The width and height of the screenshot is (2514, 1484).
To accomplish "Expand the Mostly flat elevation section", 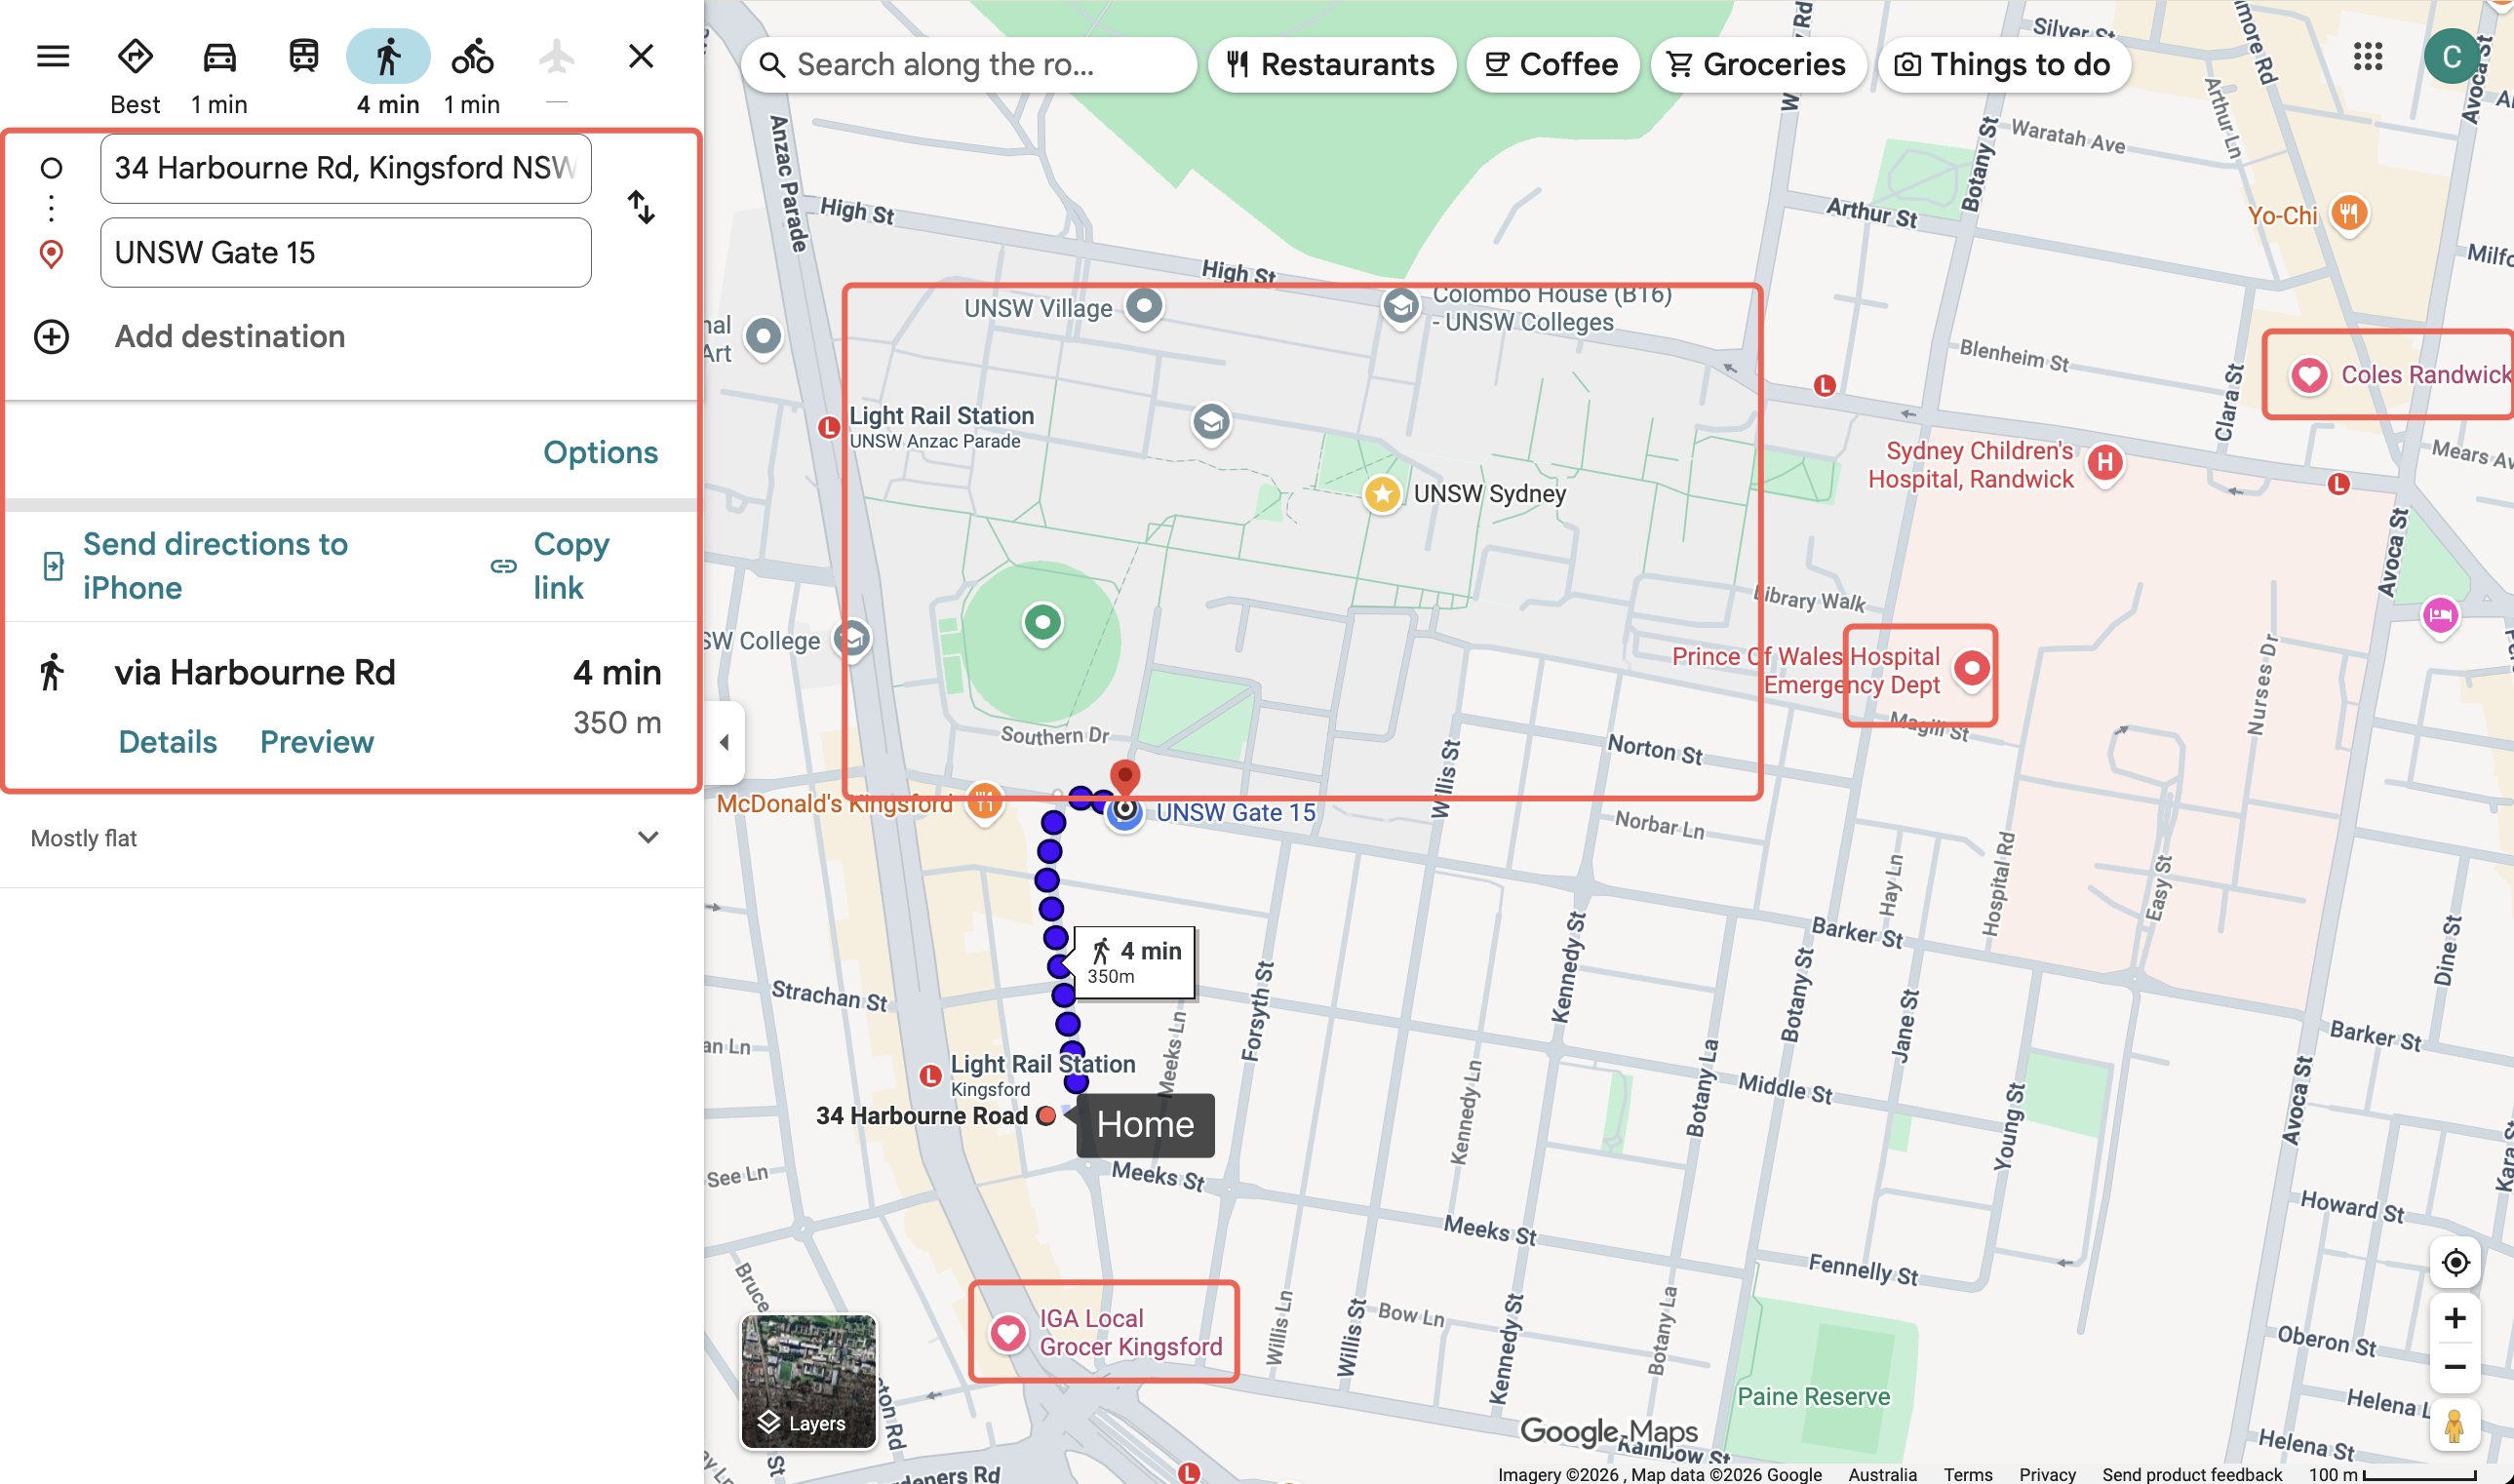I will [648, 838].
